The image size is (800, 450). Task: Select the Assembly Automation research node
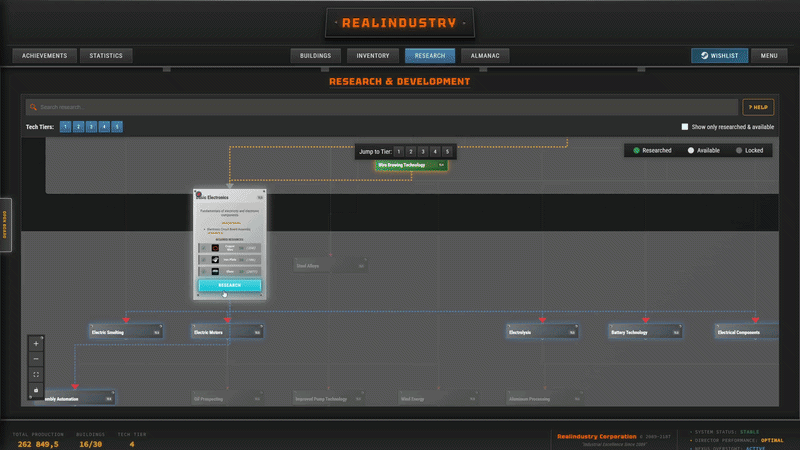coord(74,399)
